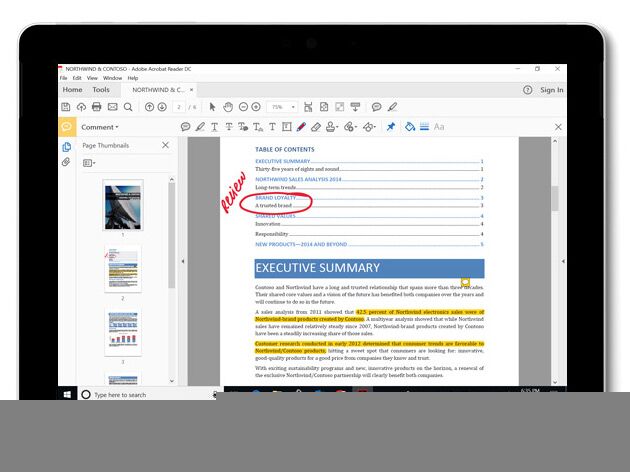This screenshot has width=630, height=472.
Task: Select the Hand pan tool
Action: point(228,107)
